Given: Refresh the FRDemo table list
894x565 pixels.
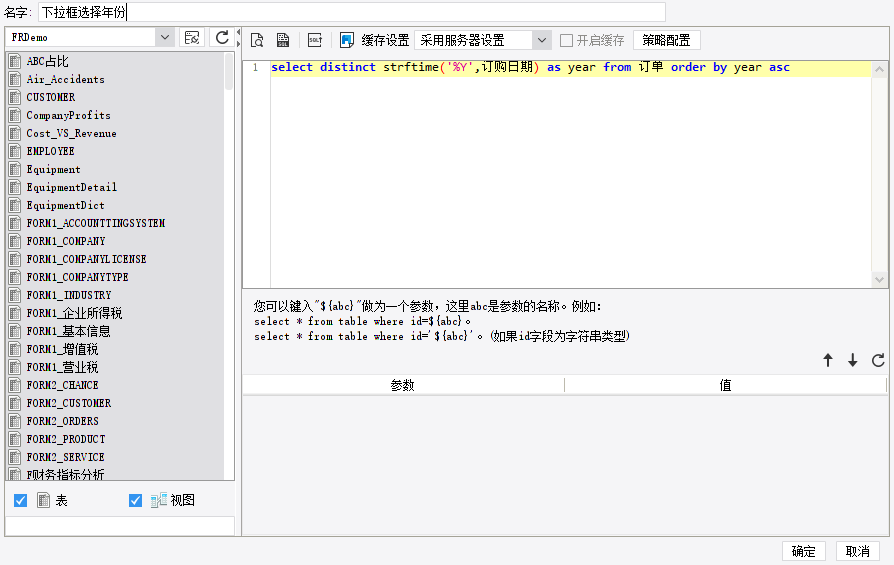Looking at the screenshot, I should pyautogui.click(x=222, y=38).
